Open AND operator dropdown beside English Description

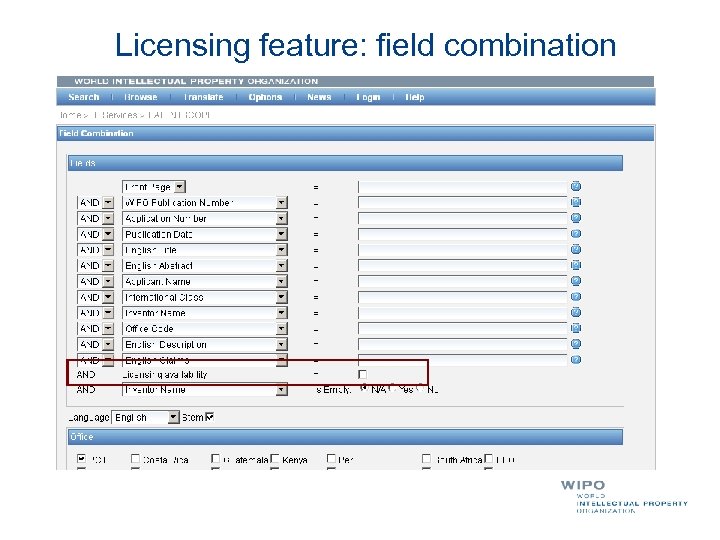pos(108,344)
